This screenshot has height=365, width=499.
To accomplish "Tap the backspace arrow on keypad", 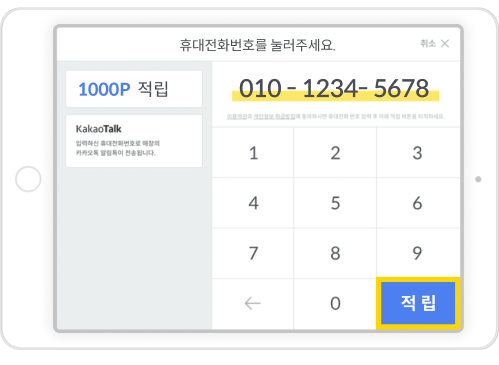I will [253, 304].
